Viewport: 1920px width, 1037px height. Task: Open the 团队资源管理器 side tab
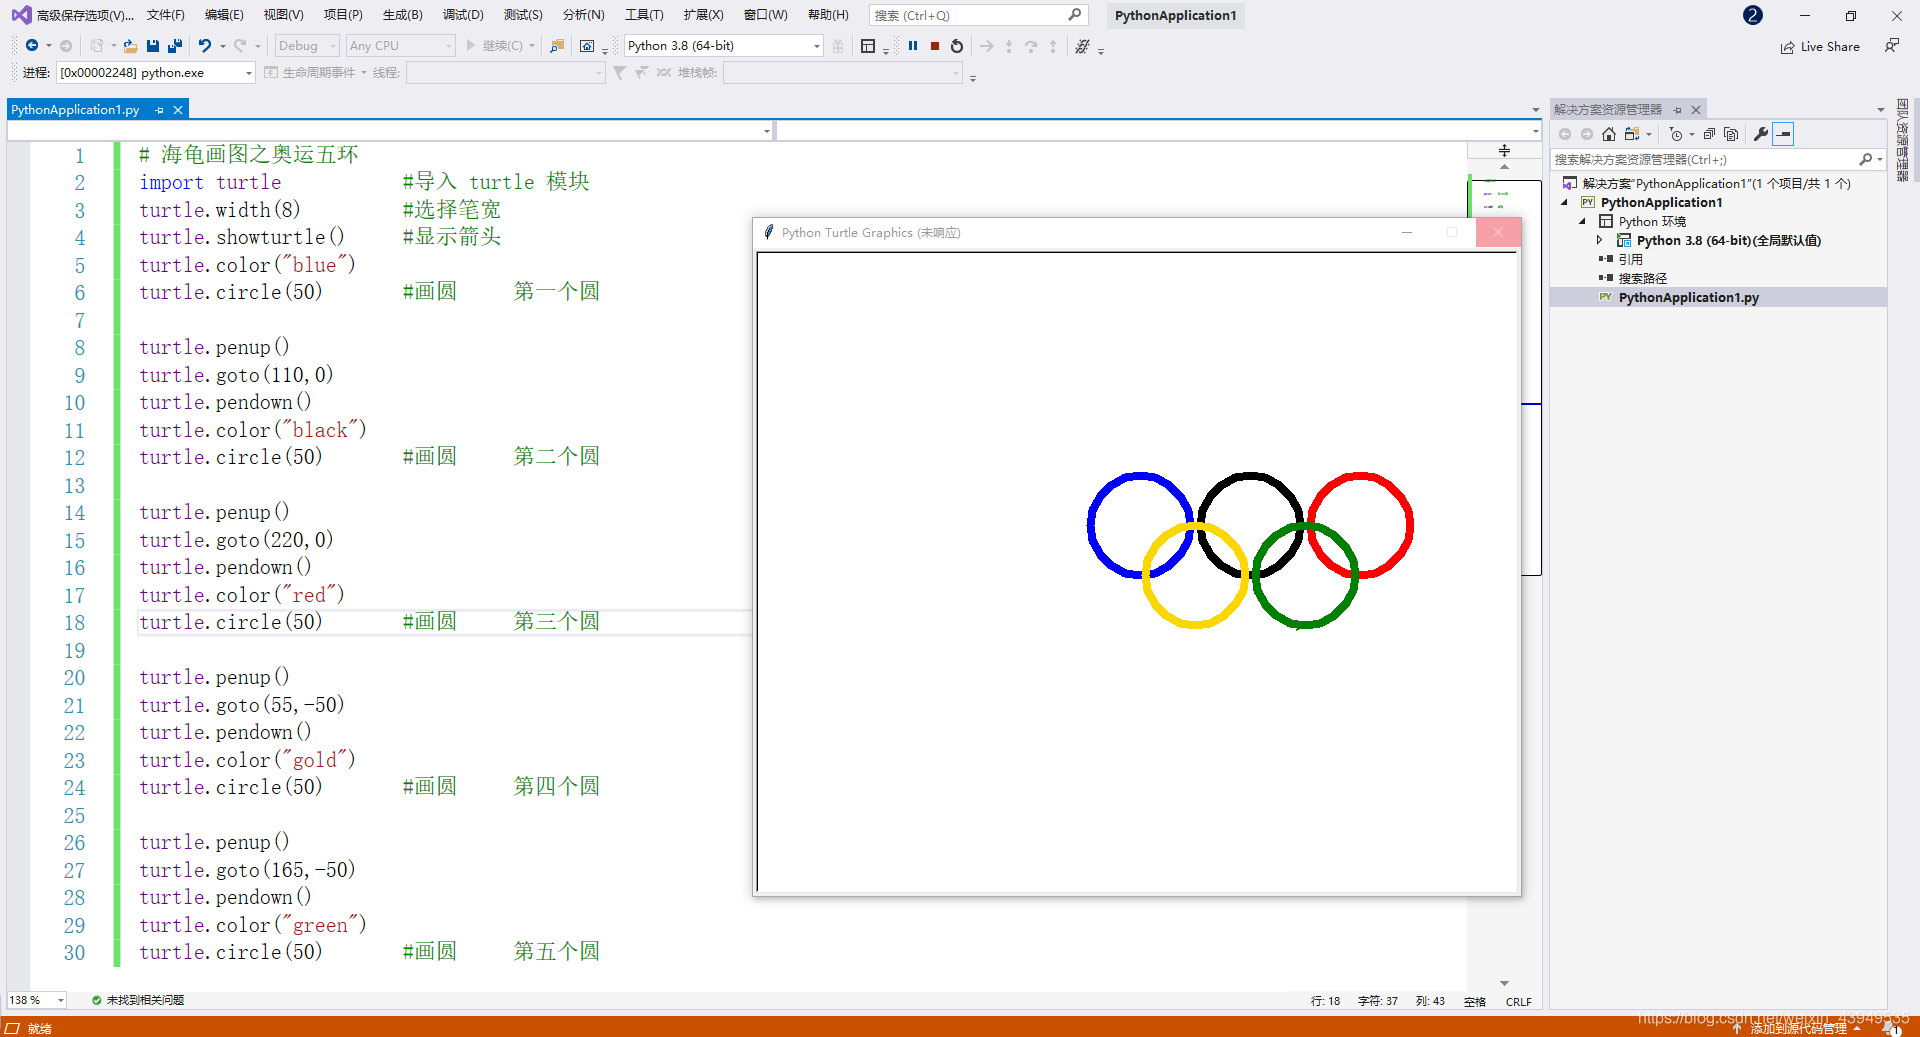1902,141
